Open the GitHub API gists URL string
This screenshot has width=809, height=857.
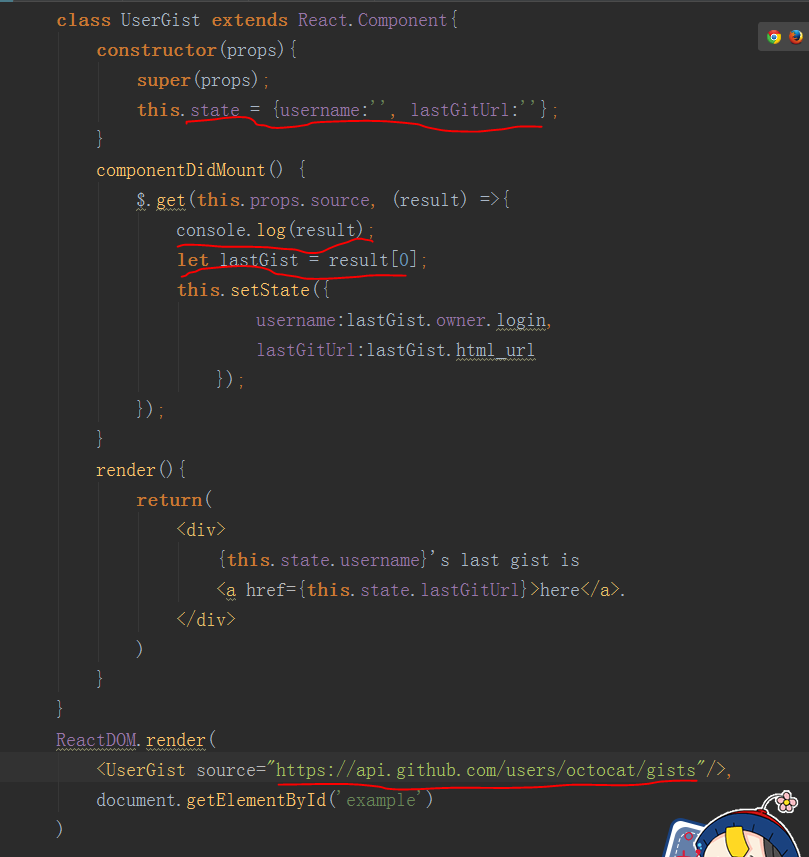[x=485, y=769]
